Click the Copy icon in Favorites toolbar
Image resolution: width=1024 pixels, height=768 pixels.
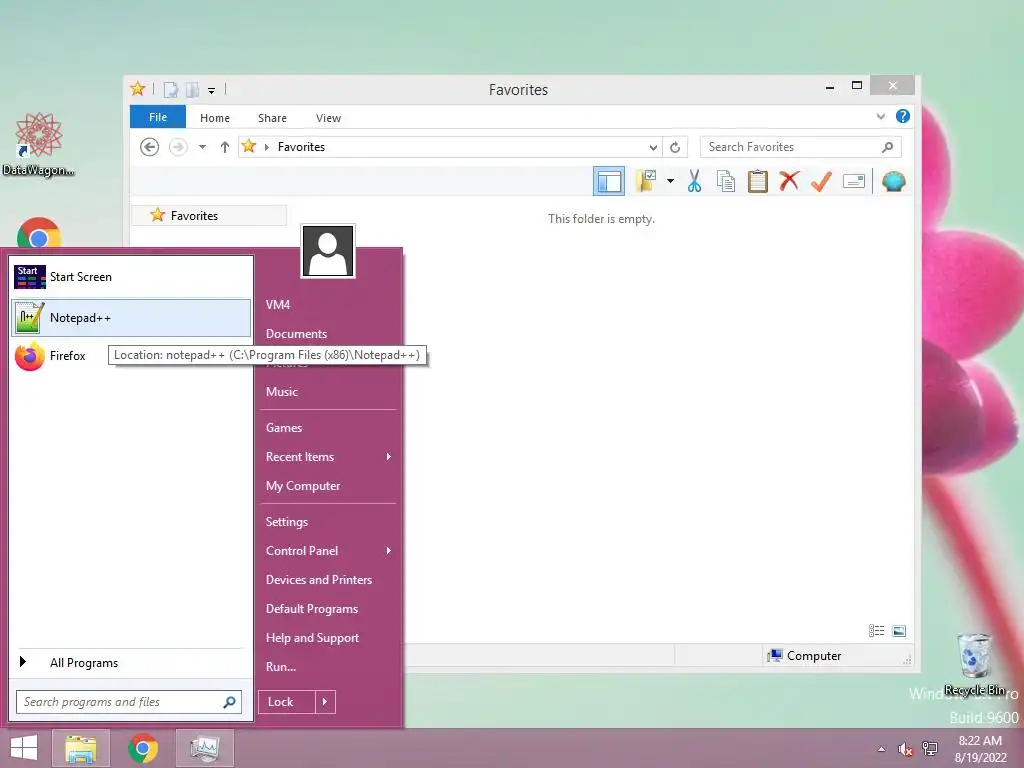pos(726,181)
